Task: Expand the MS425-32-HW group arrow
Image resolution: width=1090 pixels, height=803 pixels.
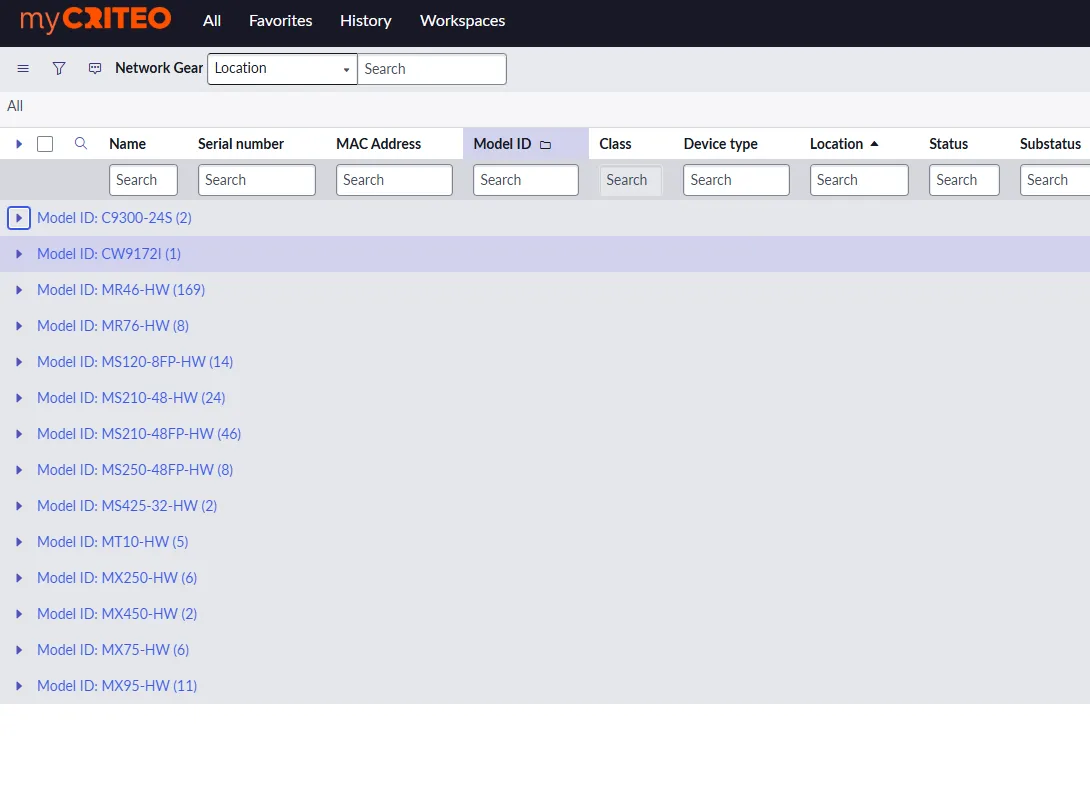Action: (x=19, y=506)
